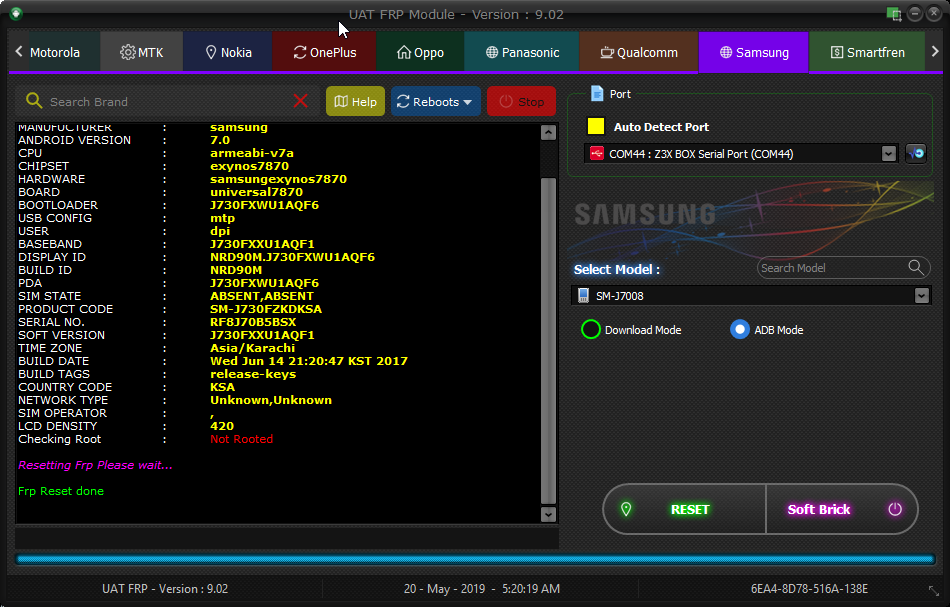The width and height of the screenshot is (950, 607).
Task: Click 'UAT FRP - Version : 9.02' status text
Action: click(x=165, y=589)
